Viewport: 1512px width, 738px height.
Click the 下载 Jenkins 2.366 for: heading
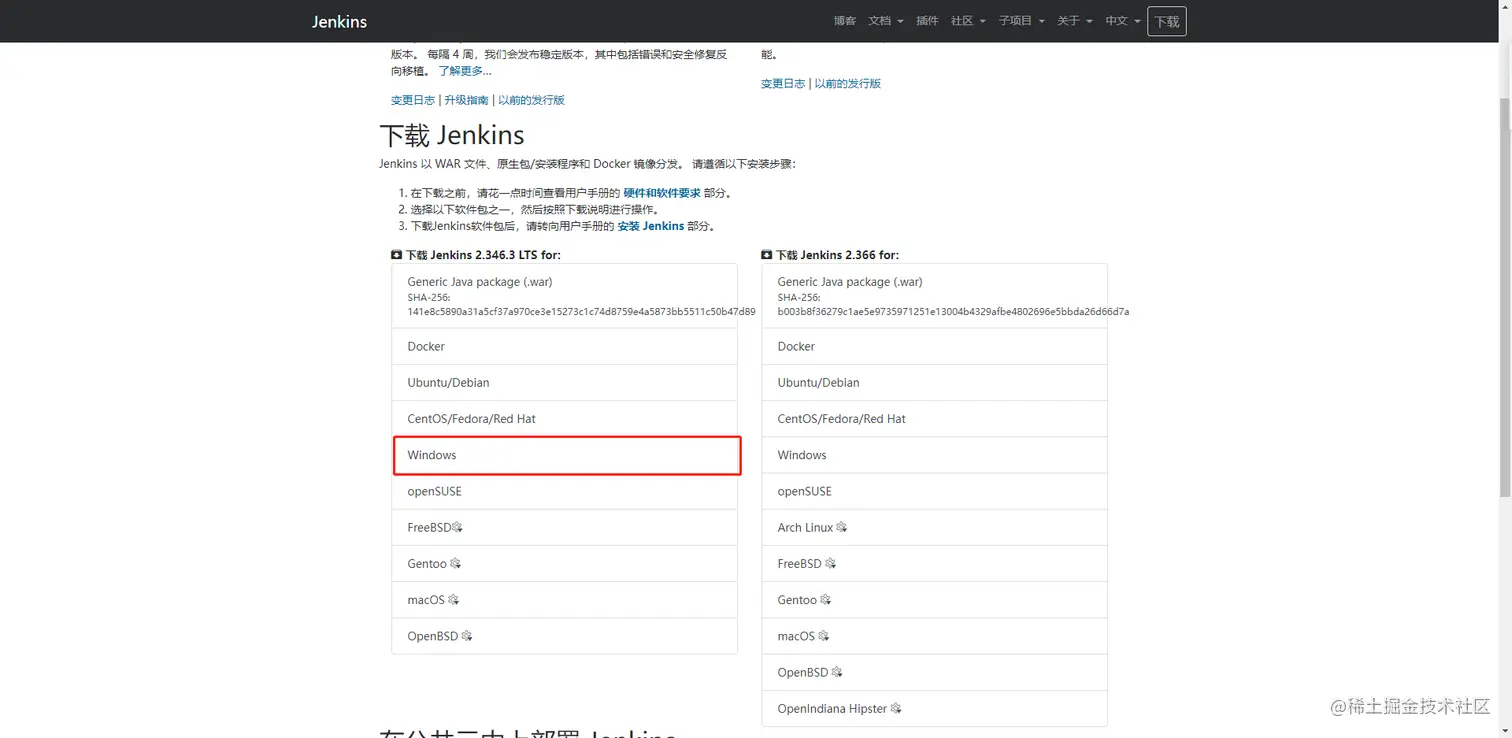click(x=830, y=255)
